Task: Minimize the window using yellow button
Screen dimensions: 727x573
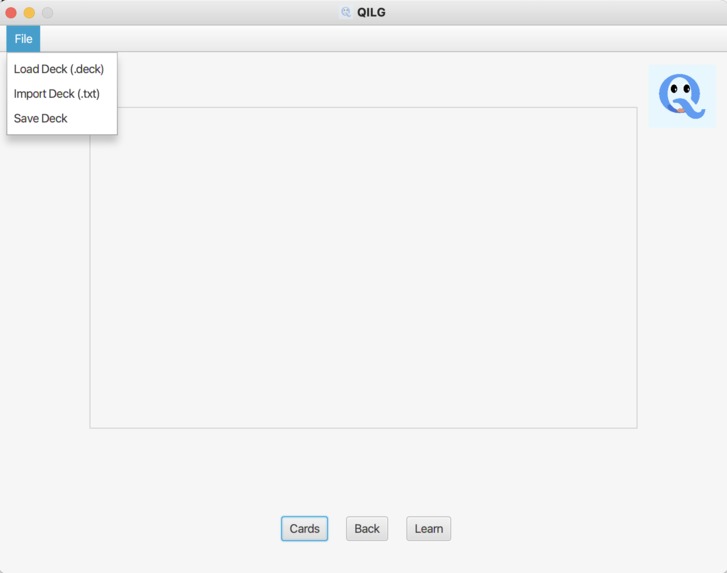Action: [29, 13]
